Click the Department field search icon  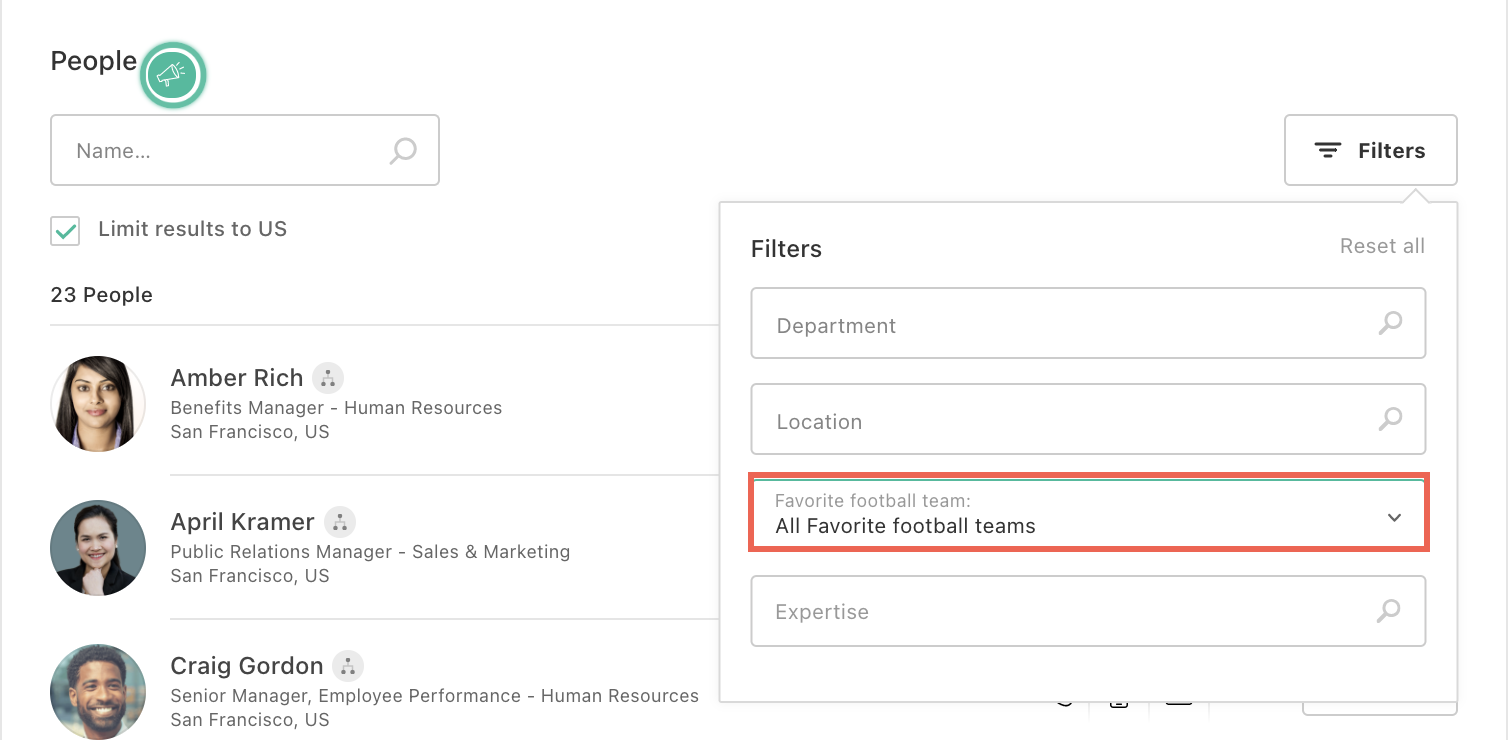[1390, 324]
